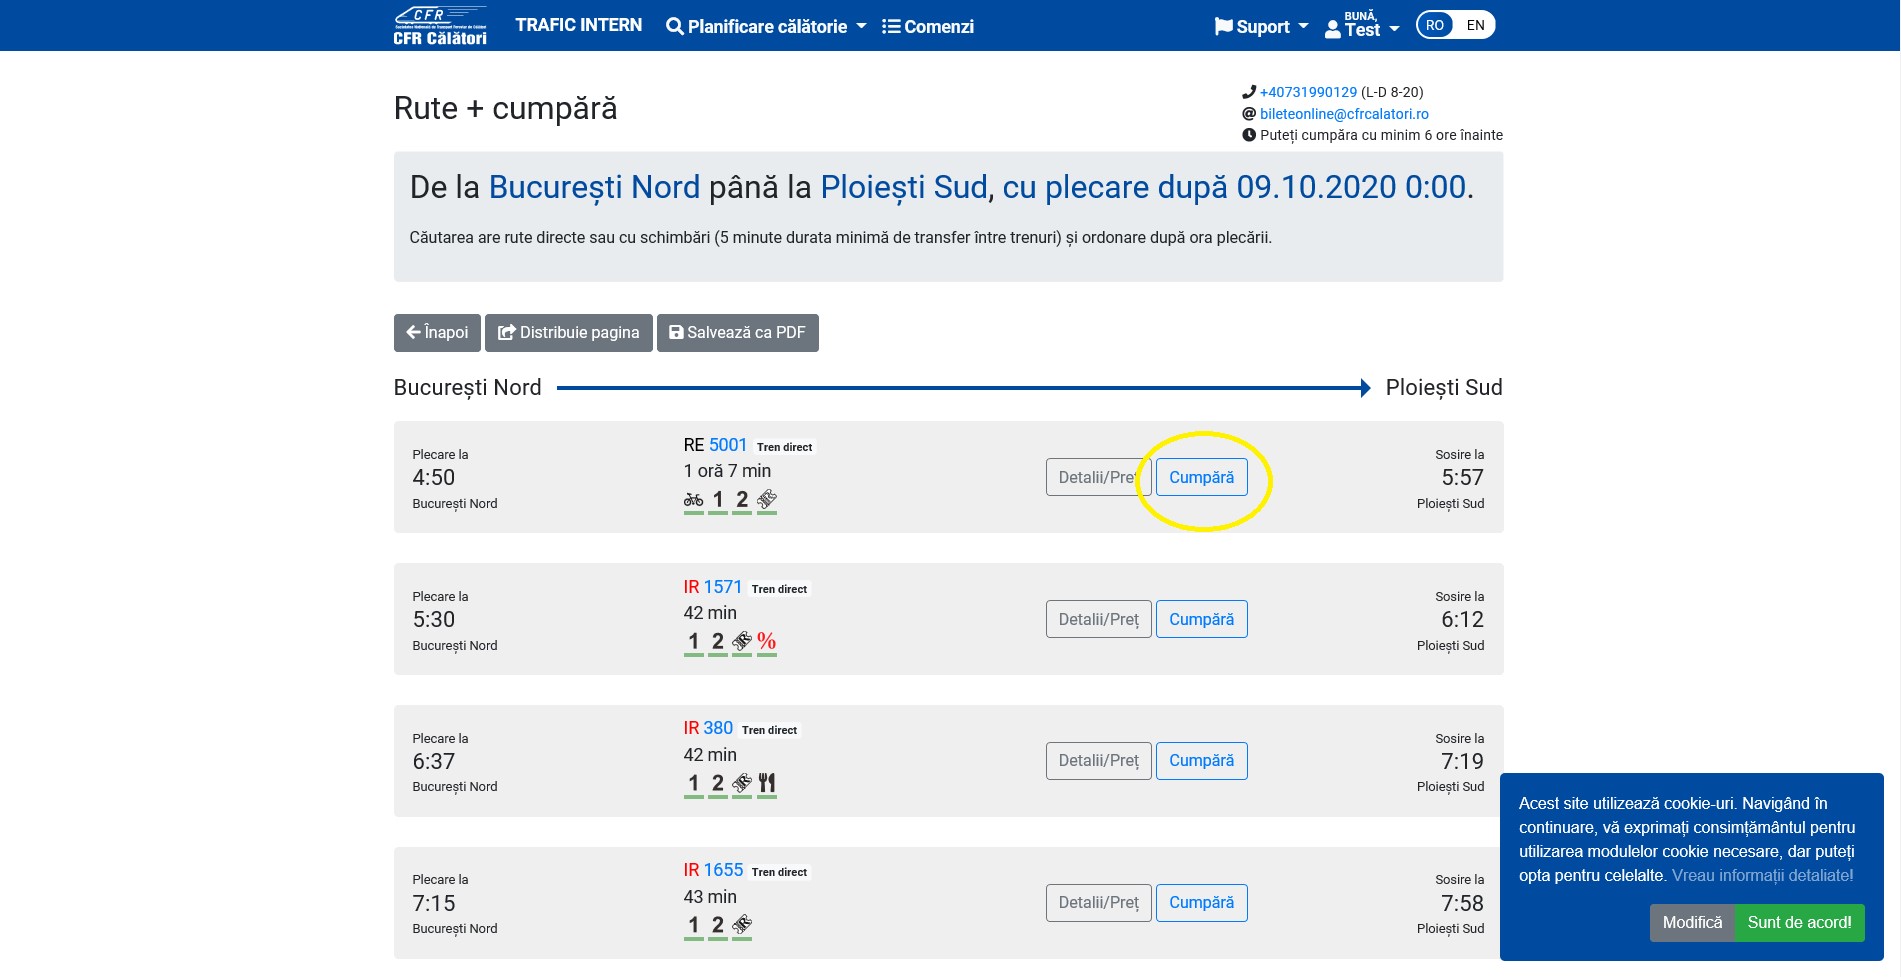Click the restaurant cutlery icon on IR 380

coord(767,784)
